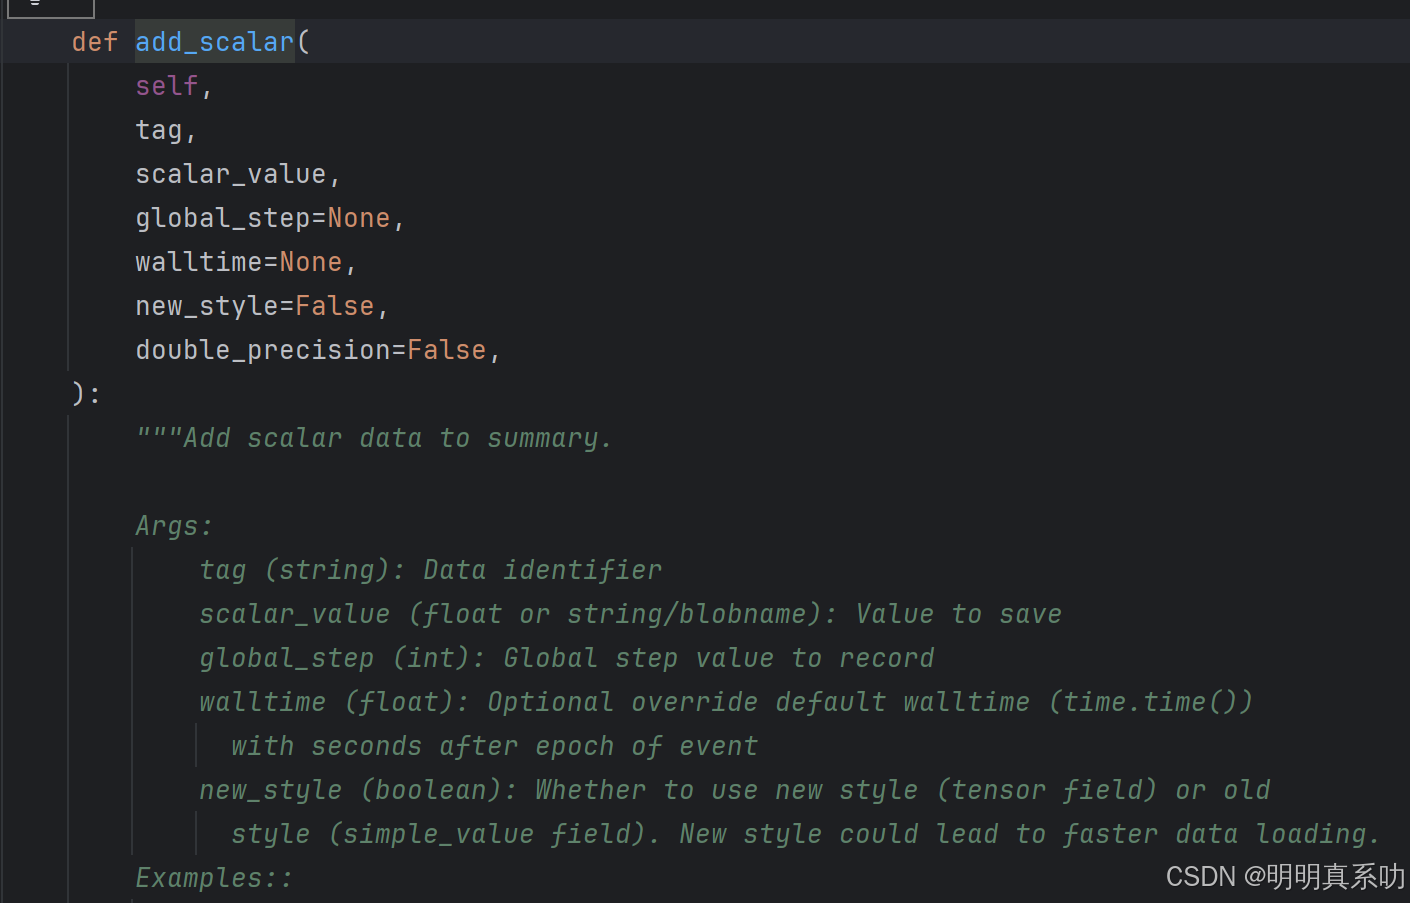The height and width of the screenshot is (903, 1410).
Task: Click 'walltime (float): Optional override' docstring line
Action: coord(726,702)
